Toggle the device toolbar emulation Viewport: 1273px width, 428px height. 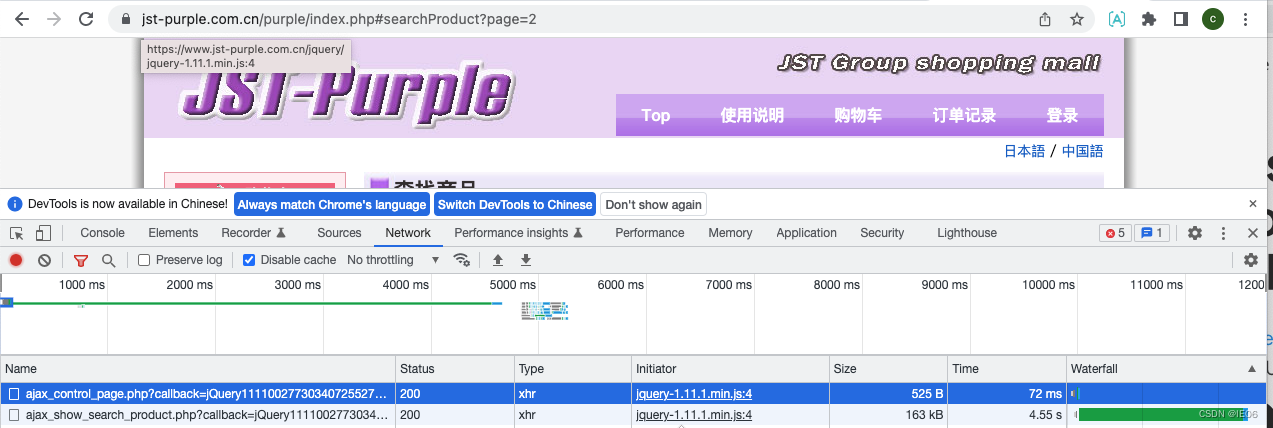43,233
